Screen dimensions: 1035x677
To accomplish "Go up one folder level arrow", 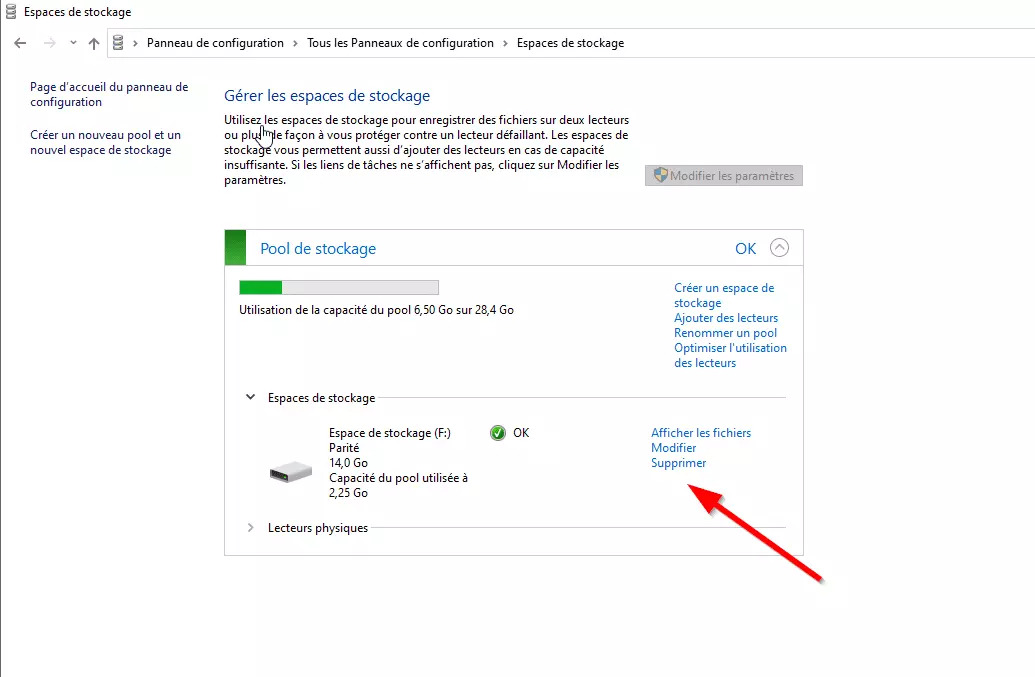I will pos(94,43).
